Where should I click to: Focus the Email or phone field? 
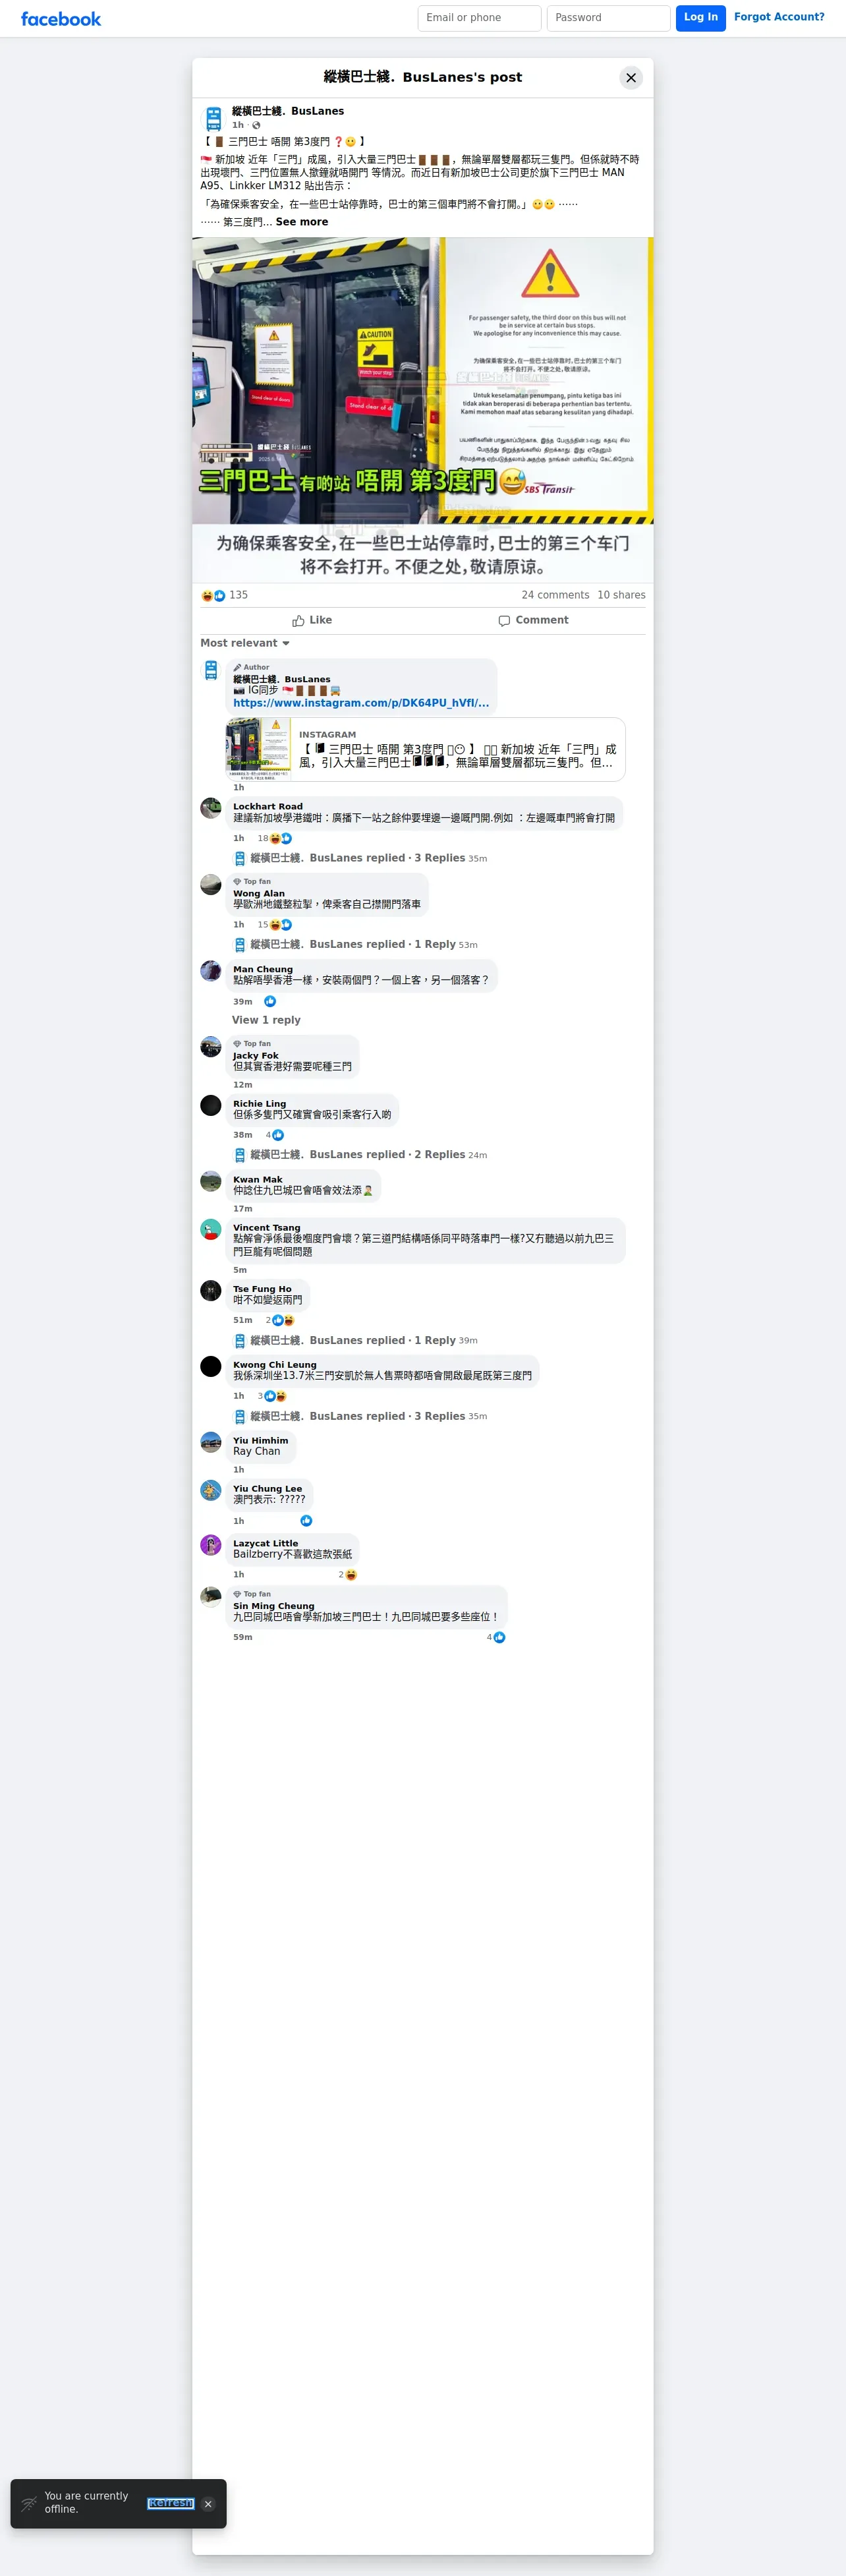point(480,18)
